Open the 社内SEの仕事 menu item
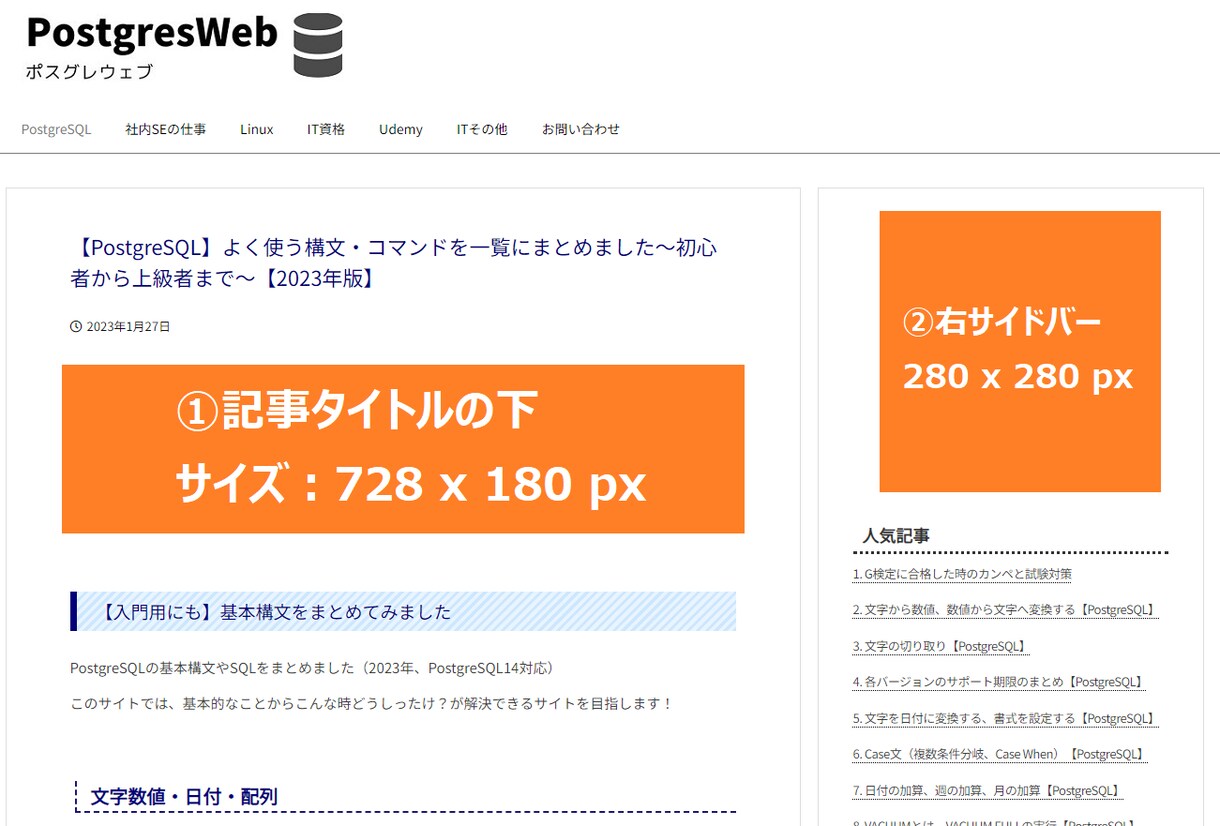 (x=166, y=129)
